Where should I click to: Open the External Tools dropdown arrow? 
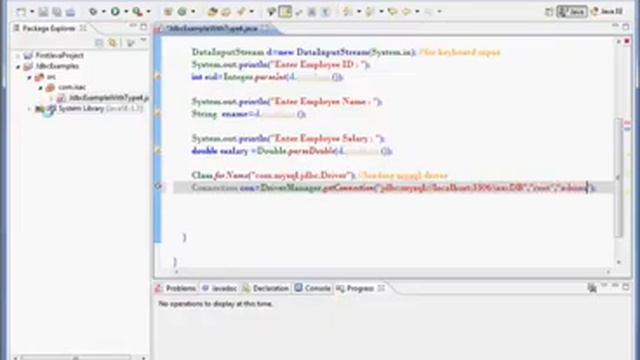tap(148, 12)
